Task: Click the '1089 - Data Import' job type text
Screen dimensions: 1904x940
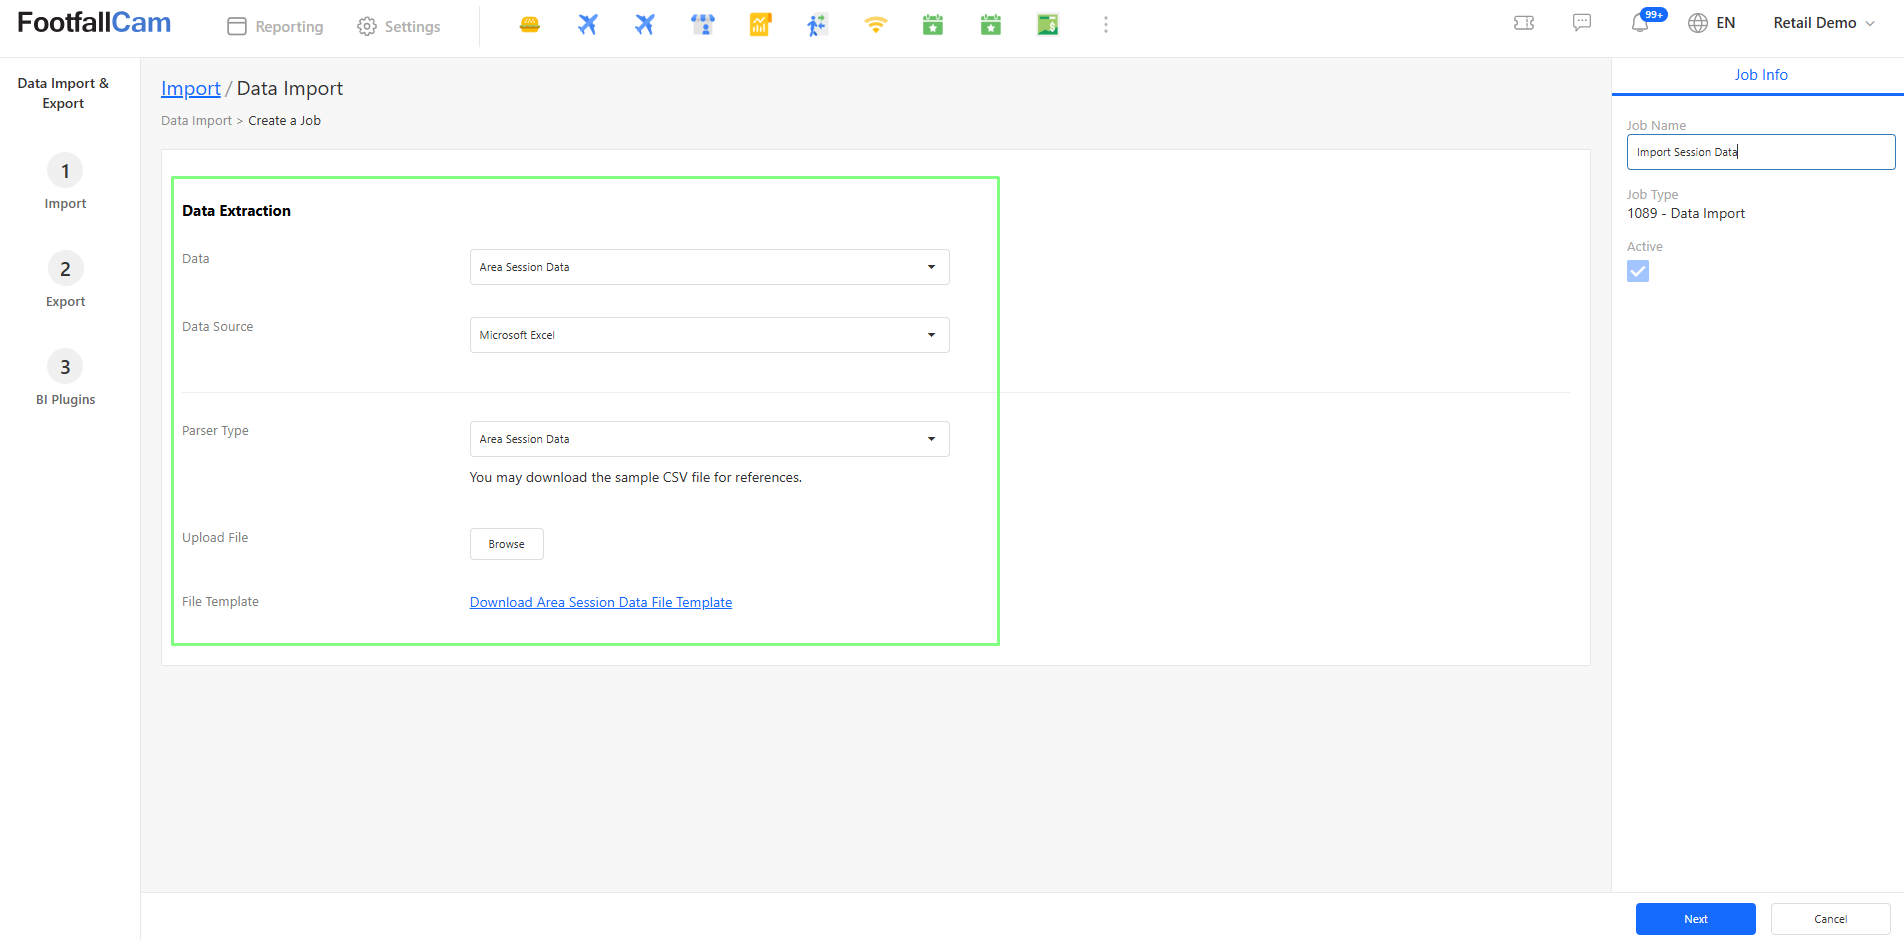Action: click(1686, 214)
